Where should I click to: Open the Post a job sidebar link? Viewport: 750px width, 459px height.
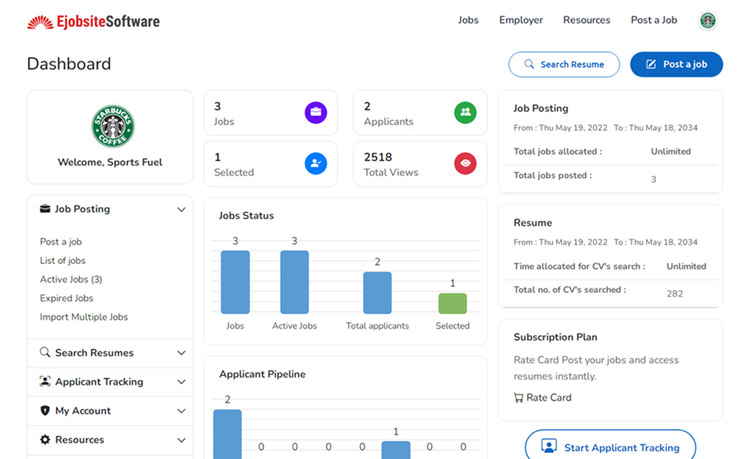pyautogui.click(x=61, y=242)
